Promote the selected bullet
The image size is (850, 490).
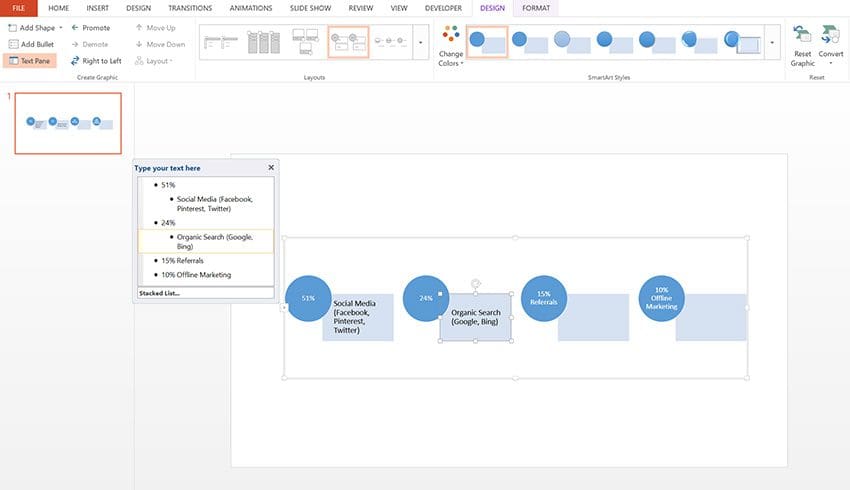tap(90, 28)
